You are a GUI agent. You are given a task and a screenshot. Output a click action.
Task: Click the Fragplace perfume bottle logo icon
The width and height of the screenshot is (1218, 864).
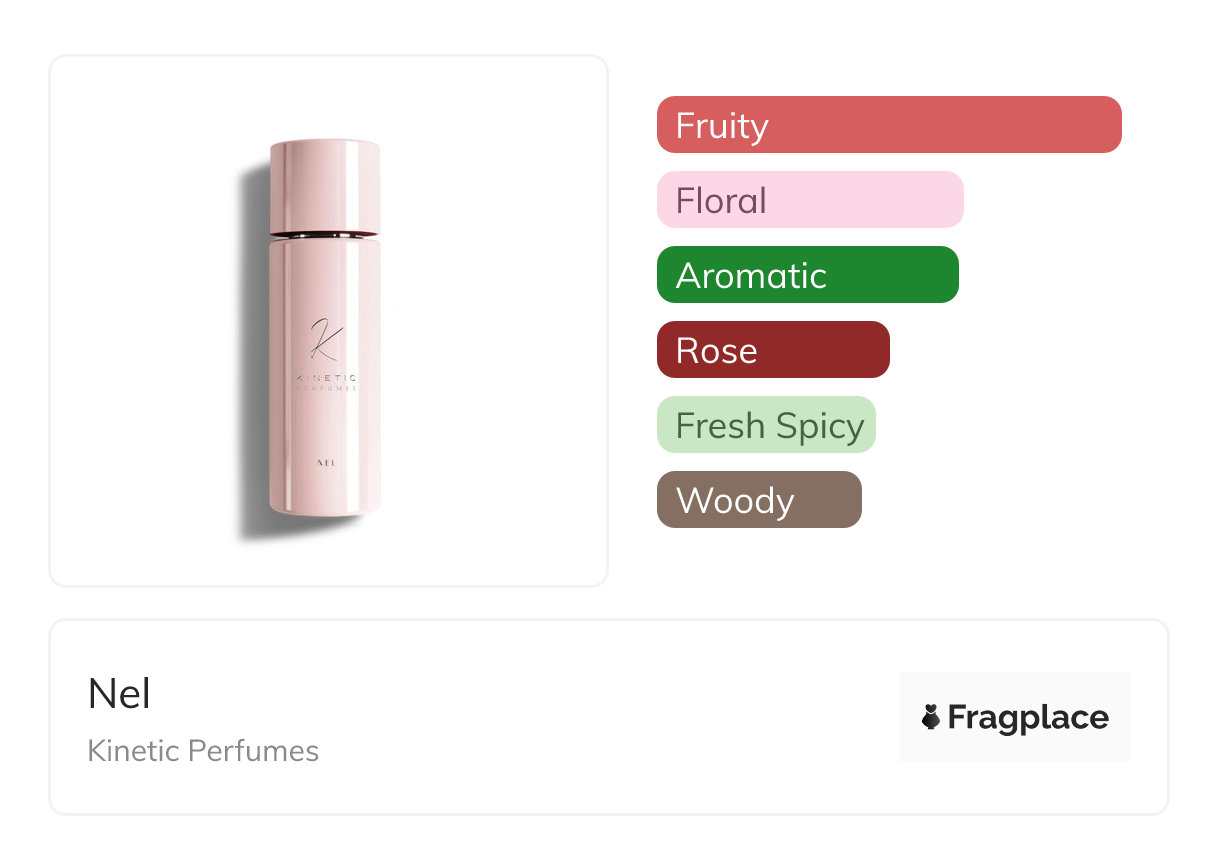click(x=931, y=717)
